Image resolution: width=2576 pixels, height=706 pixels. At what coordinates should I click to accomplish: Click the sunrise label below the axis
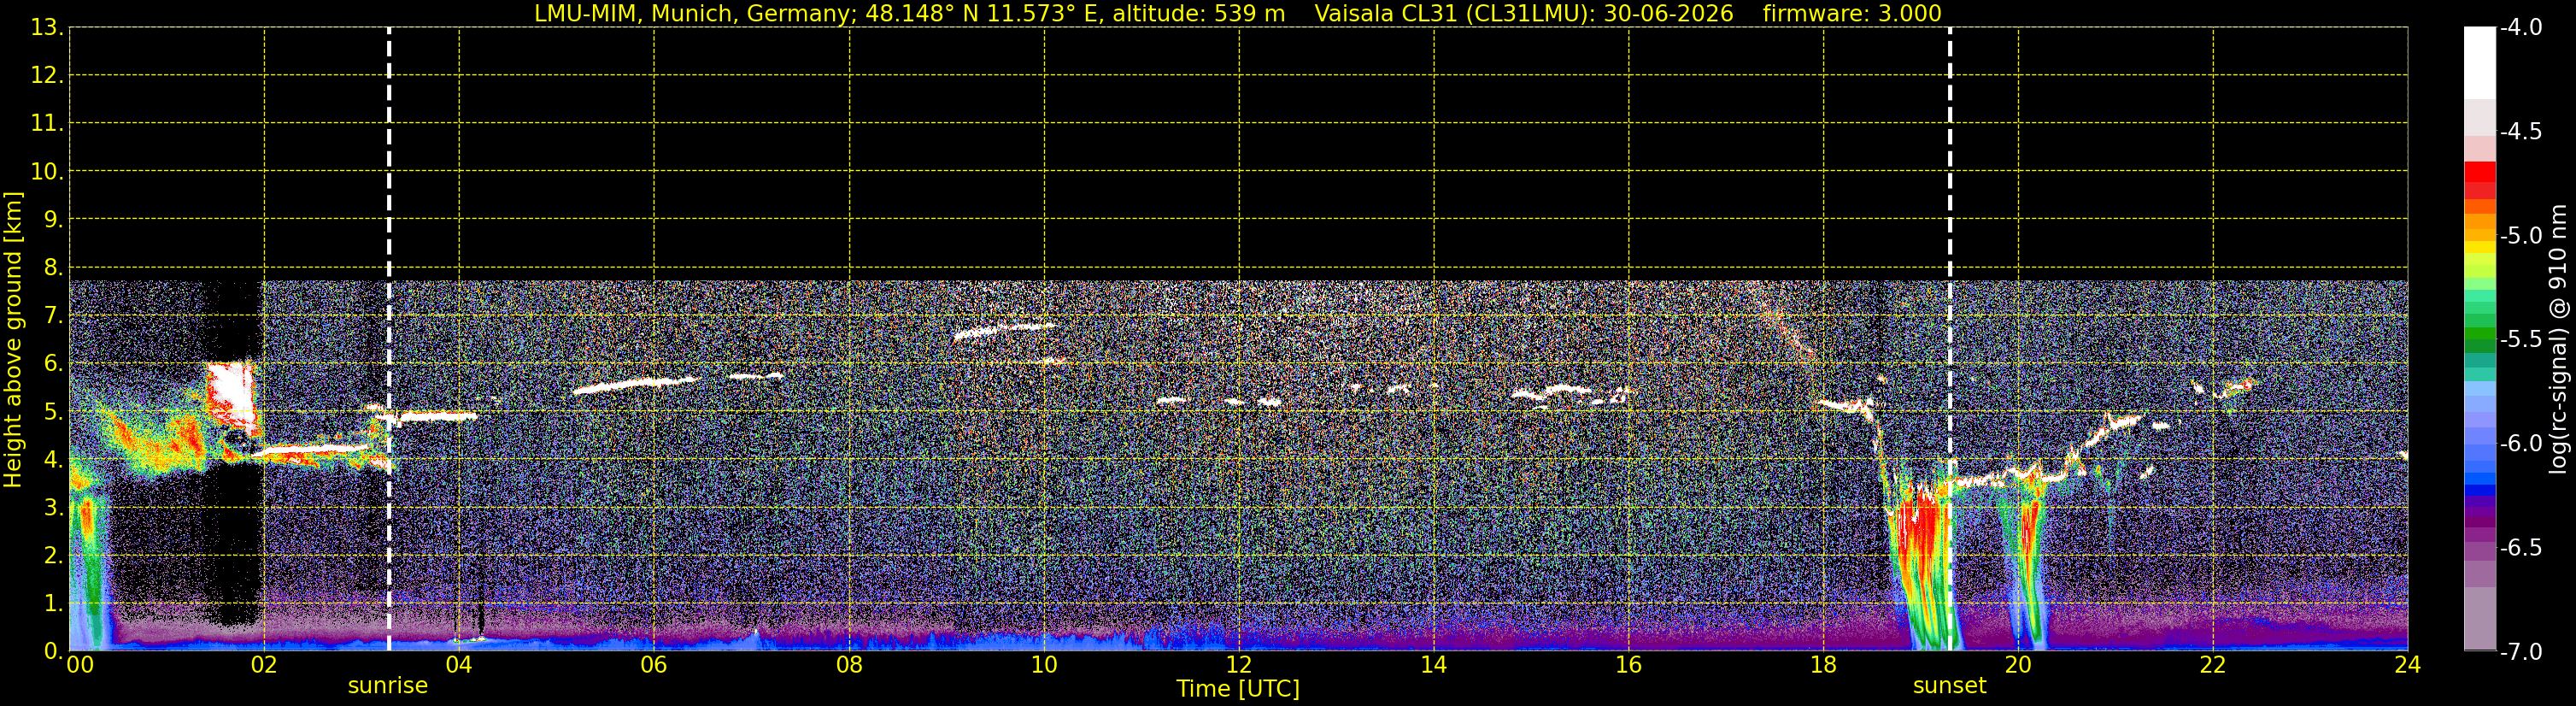(x=388, y=686)
